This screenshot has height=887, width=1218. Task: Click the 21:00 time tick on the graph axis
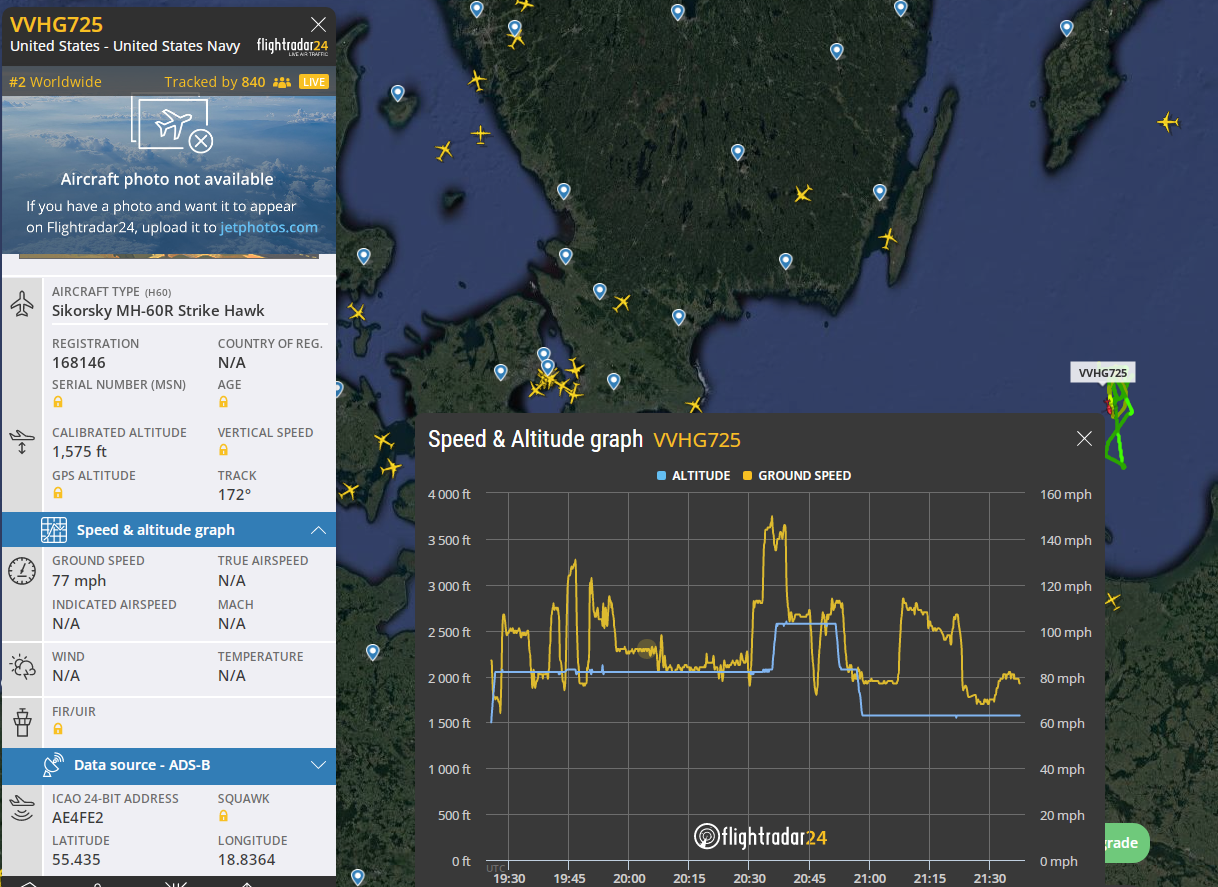point(870,878)
